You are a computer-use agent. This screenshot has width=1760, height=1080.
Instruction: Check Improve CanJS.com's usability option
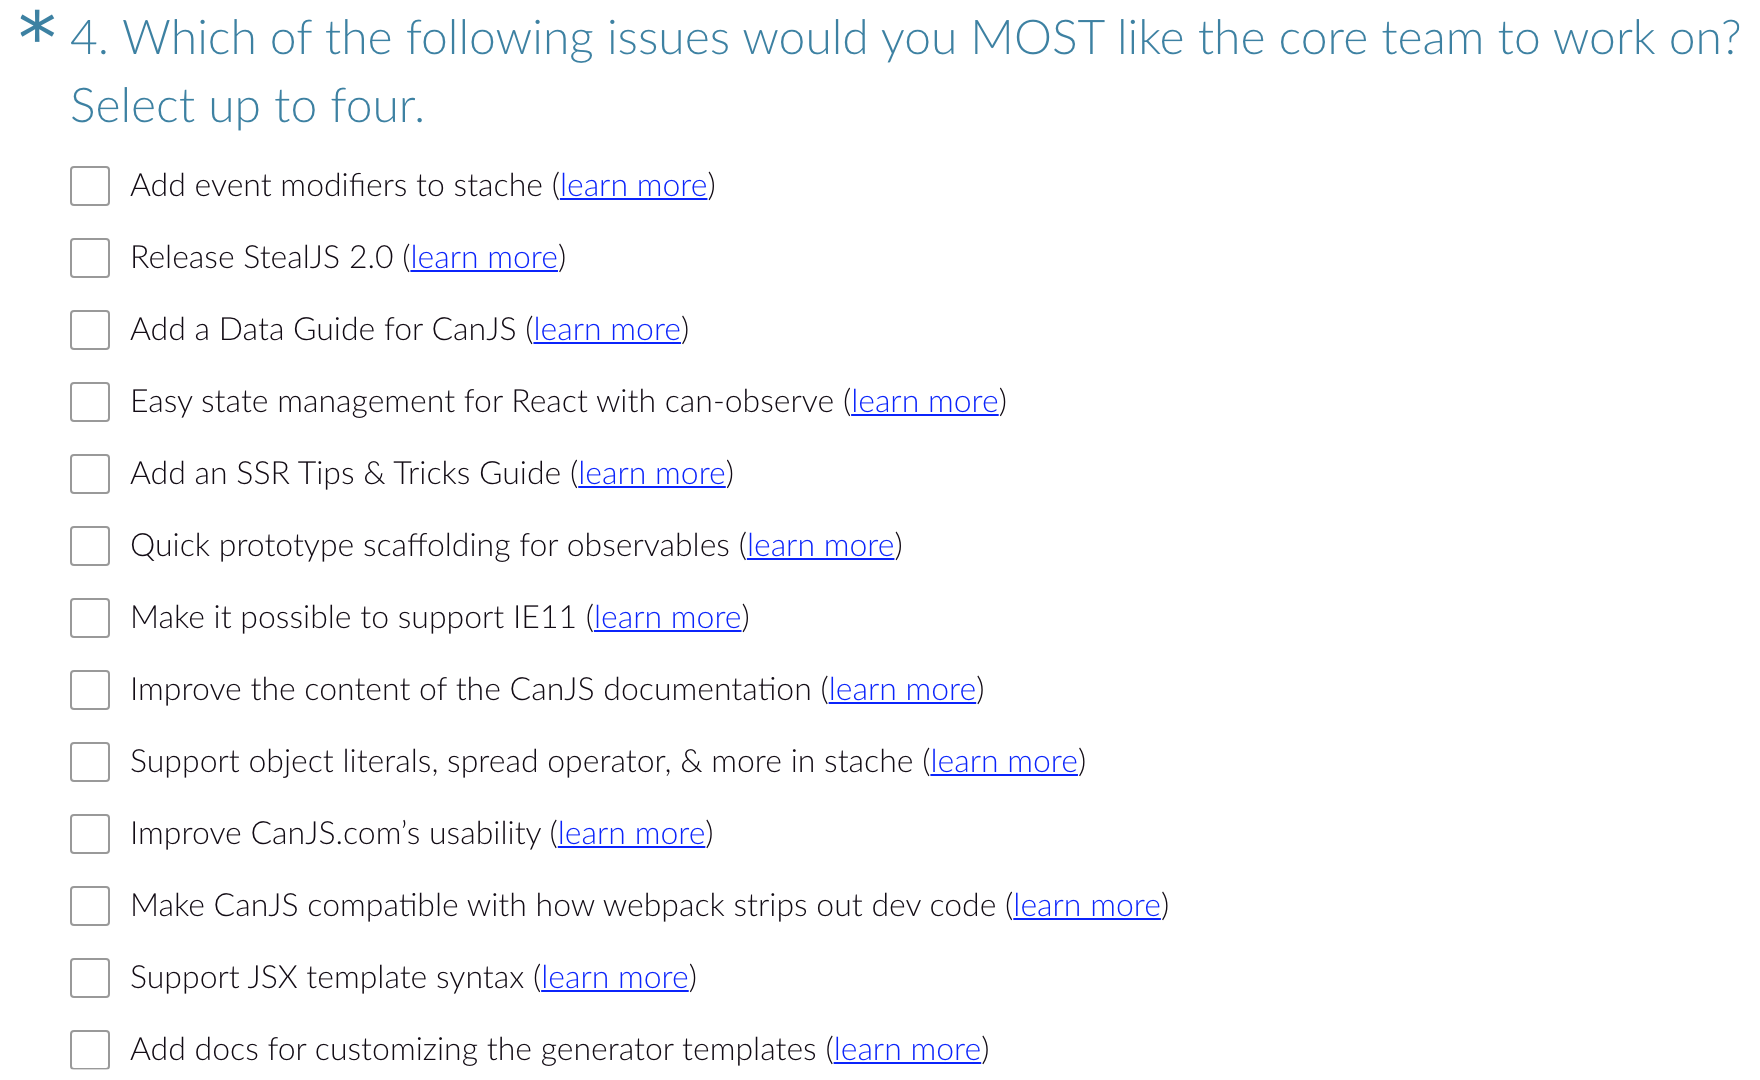click(90, 834)
